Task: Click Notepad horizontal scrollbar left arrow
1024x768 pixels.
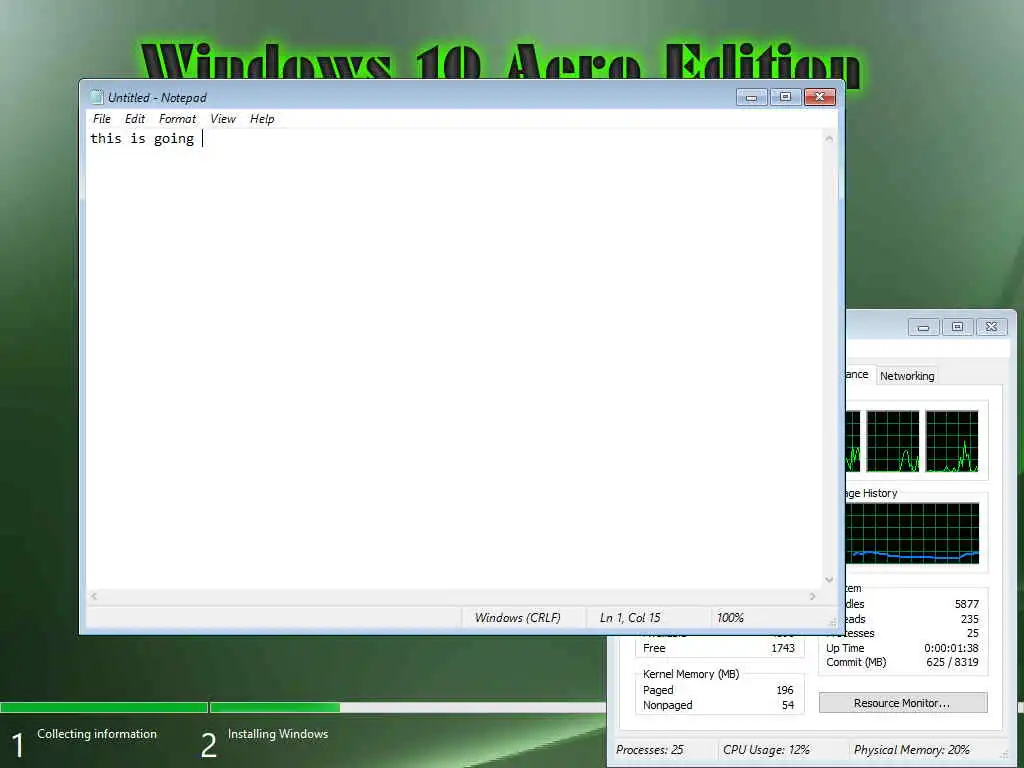Action: pyautogui.click(x=94, y=596)
